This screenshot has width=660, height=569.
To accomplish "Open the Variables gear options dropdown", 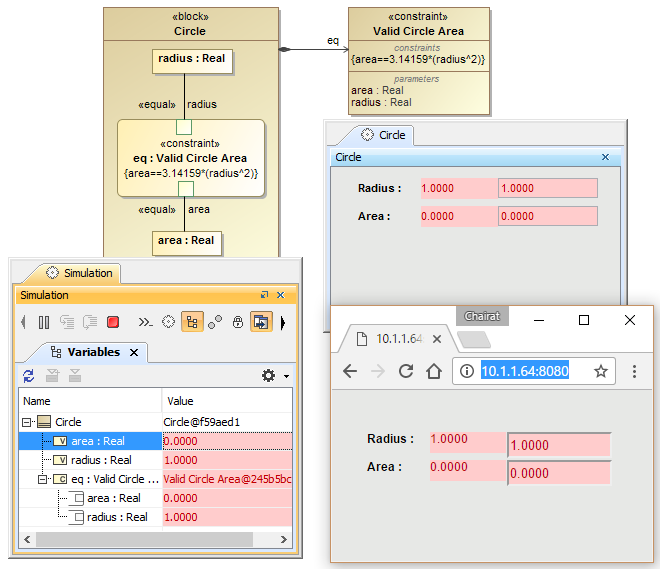I will (274, 375).
